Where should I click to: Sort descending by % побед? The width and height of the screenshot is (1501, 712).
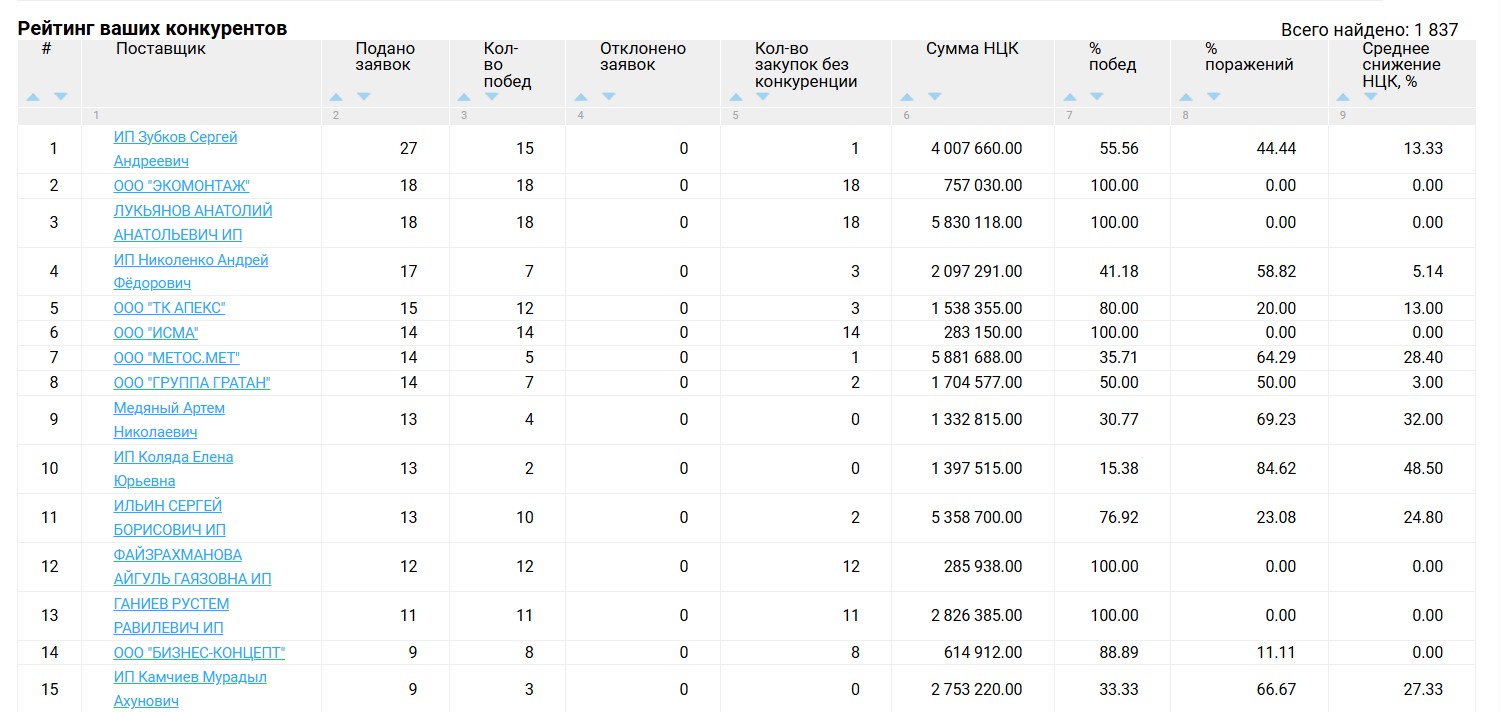click(x=1097, y=97)
